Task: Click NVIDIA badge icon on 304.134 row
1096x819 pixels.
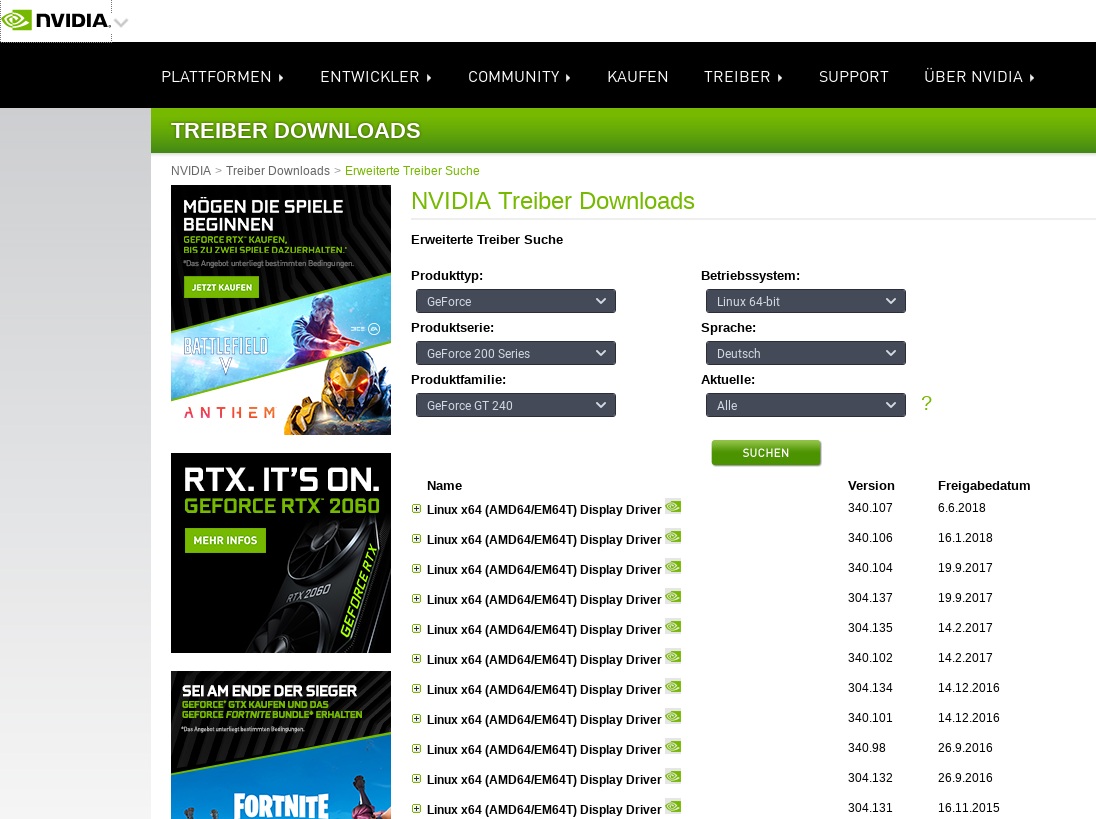Action: pos(673,686)
